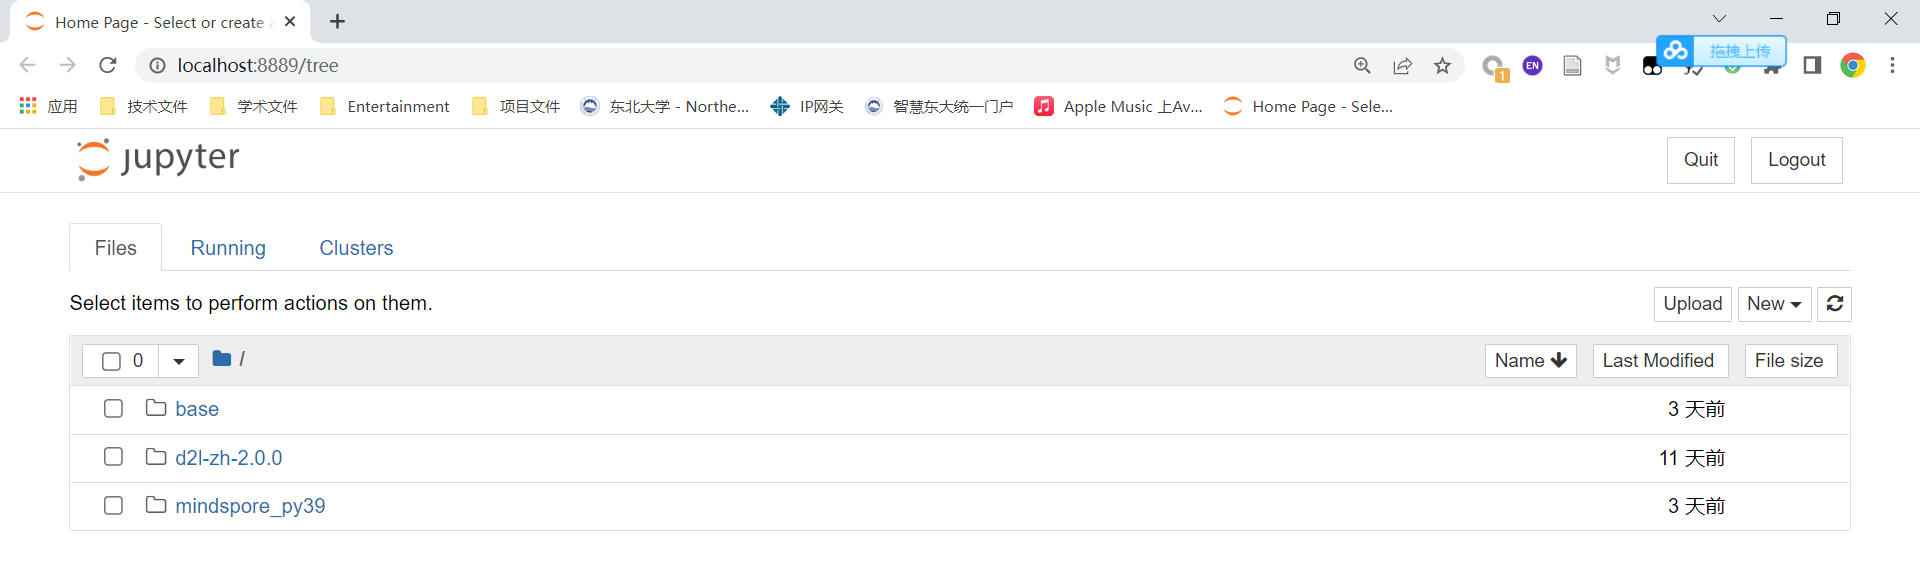Open the Apple Music bookmark

point(1118,106)
